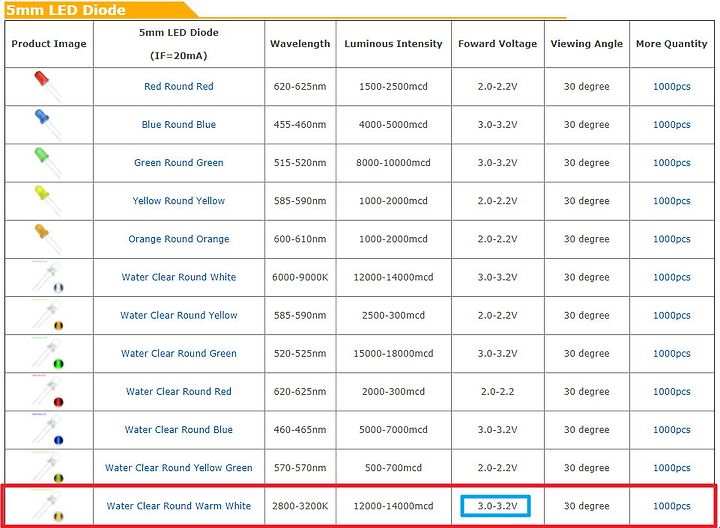
Task: Open the Water Clear Round Red link
Action: 179,391
